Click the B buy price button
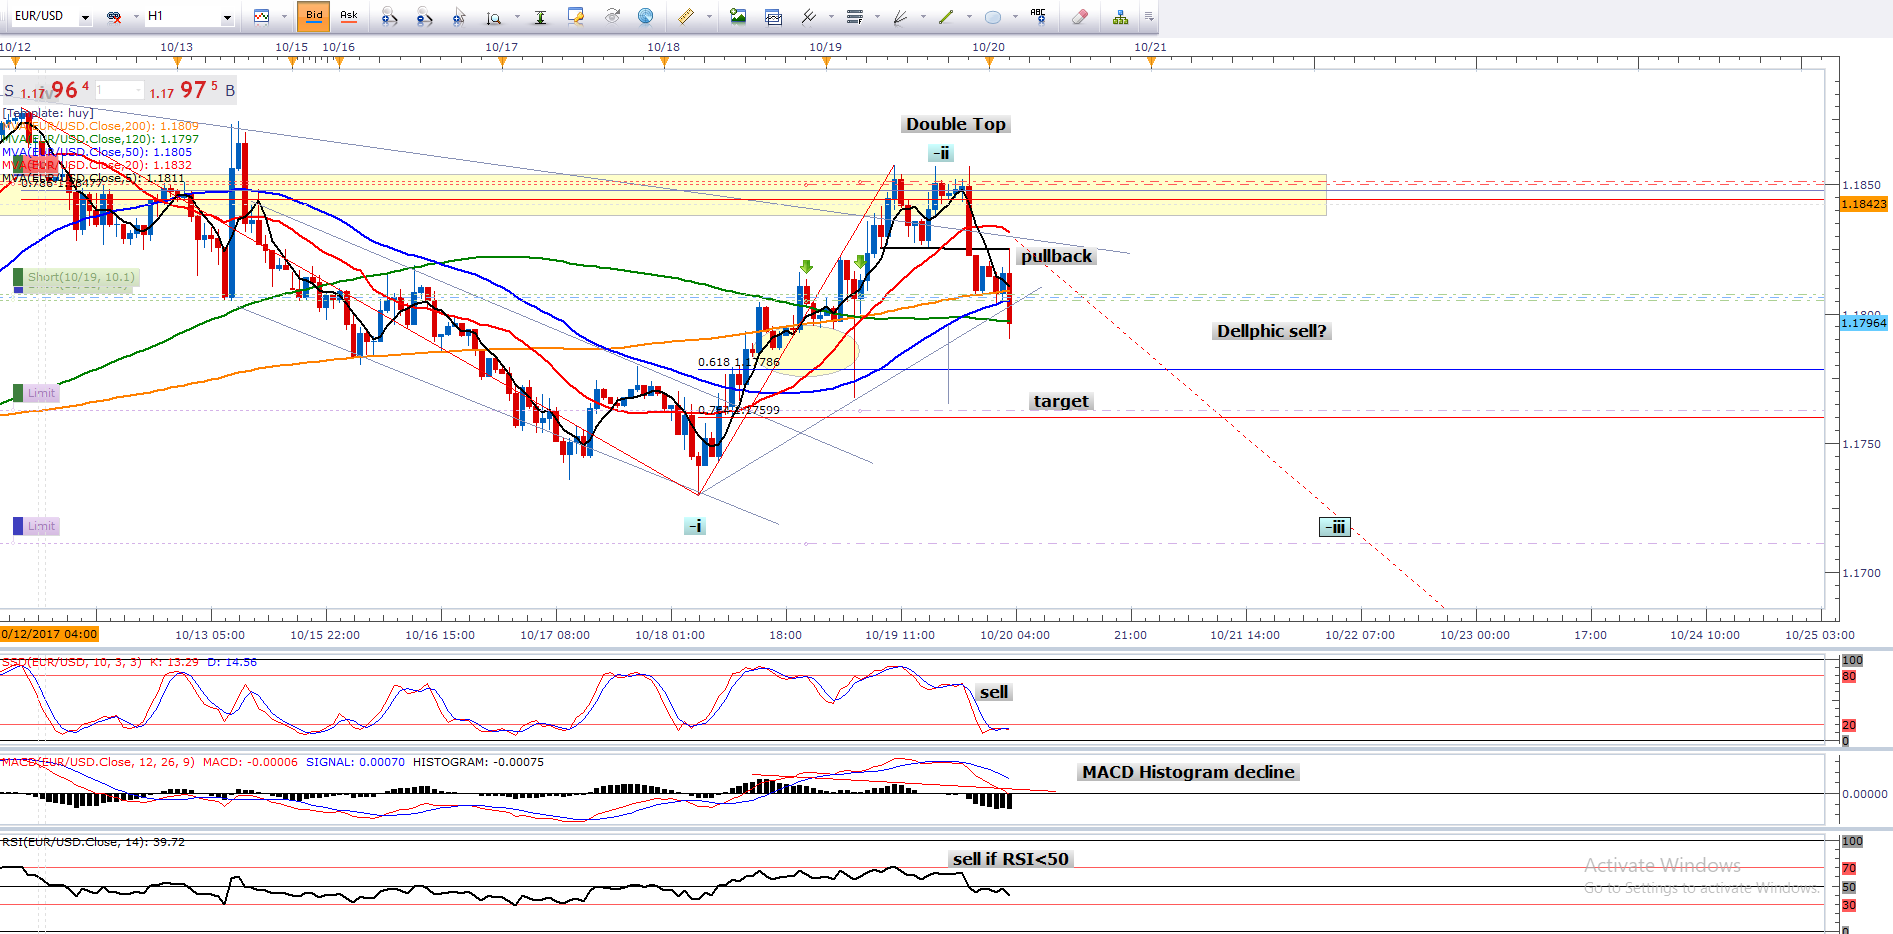The image size is (1893, 934). [230, 91]
